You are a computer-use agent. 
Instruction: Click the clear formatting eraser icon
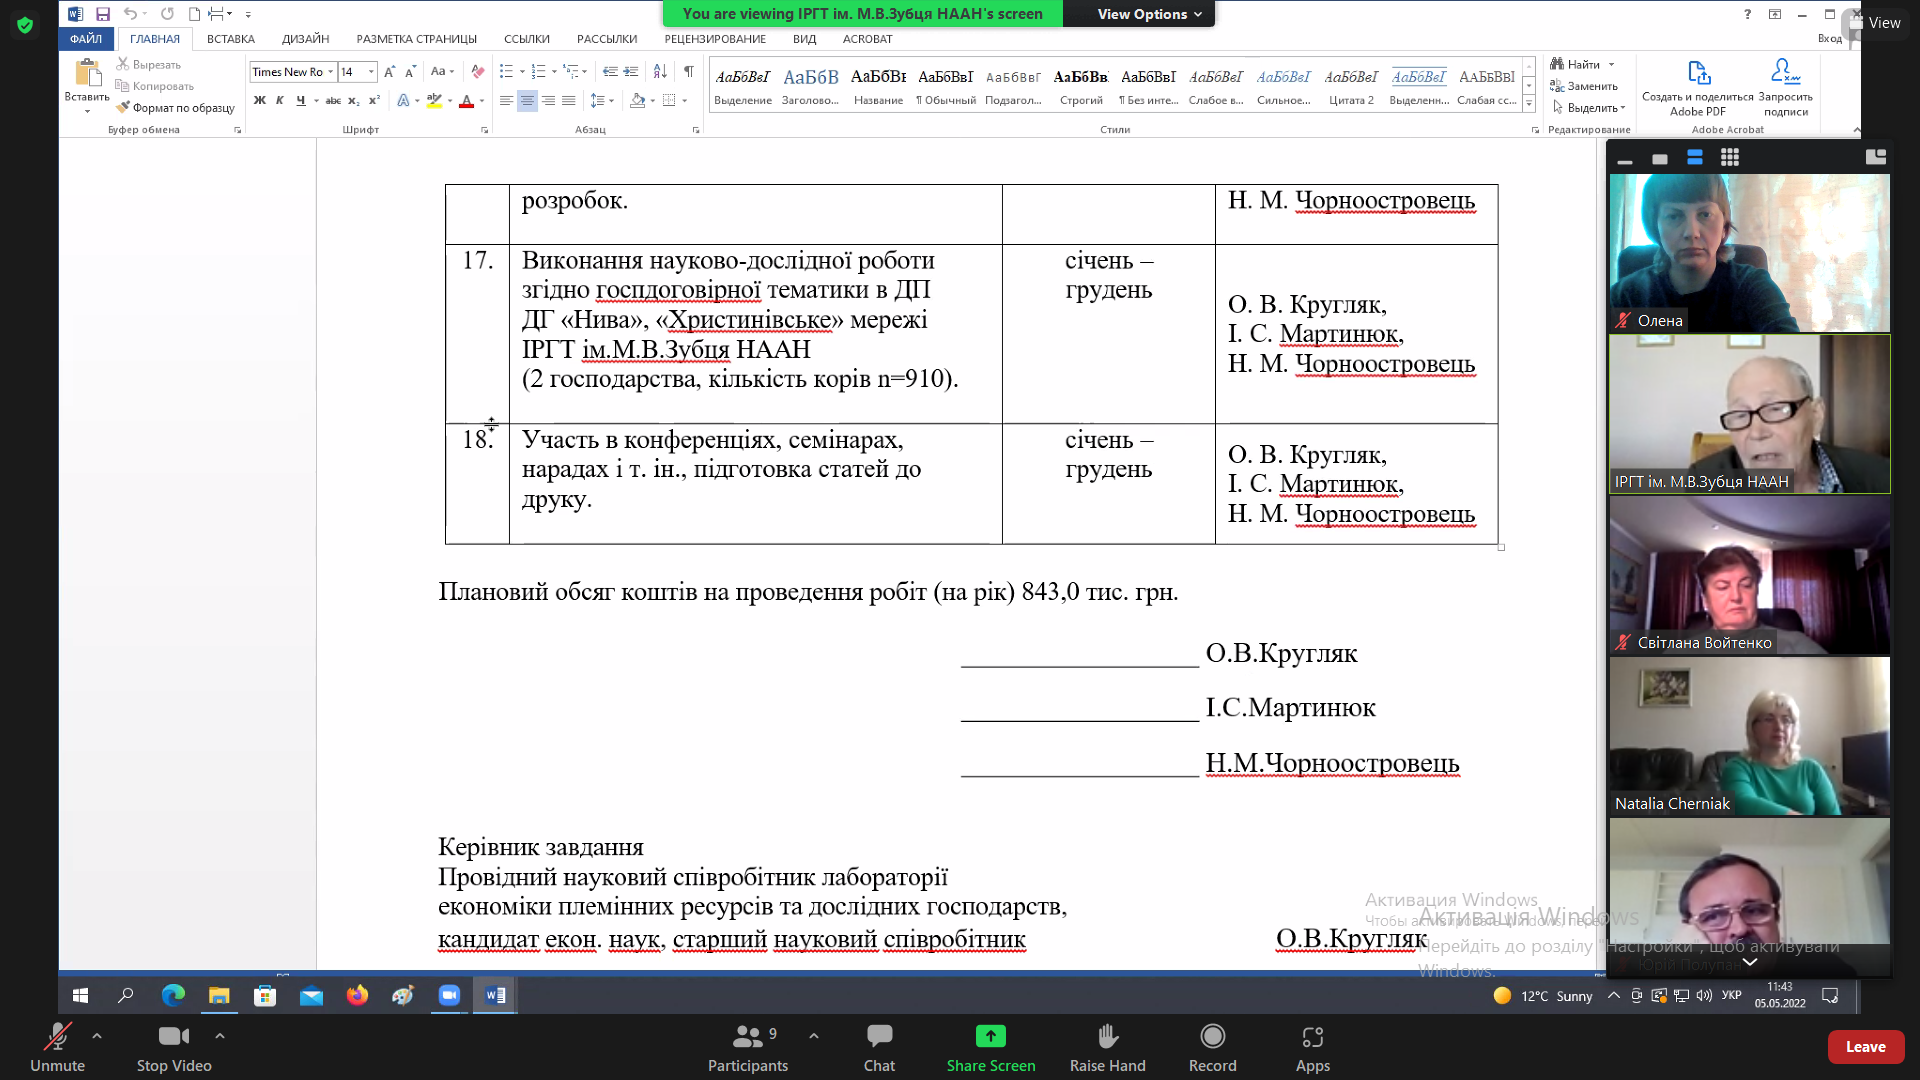[x=478, y=72]
